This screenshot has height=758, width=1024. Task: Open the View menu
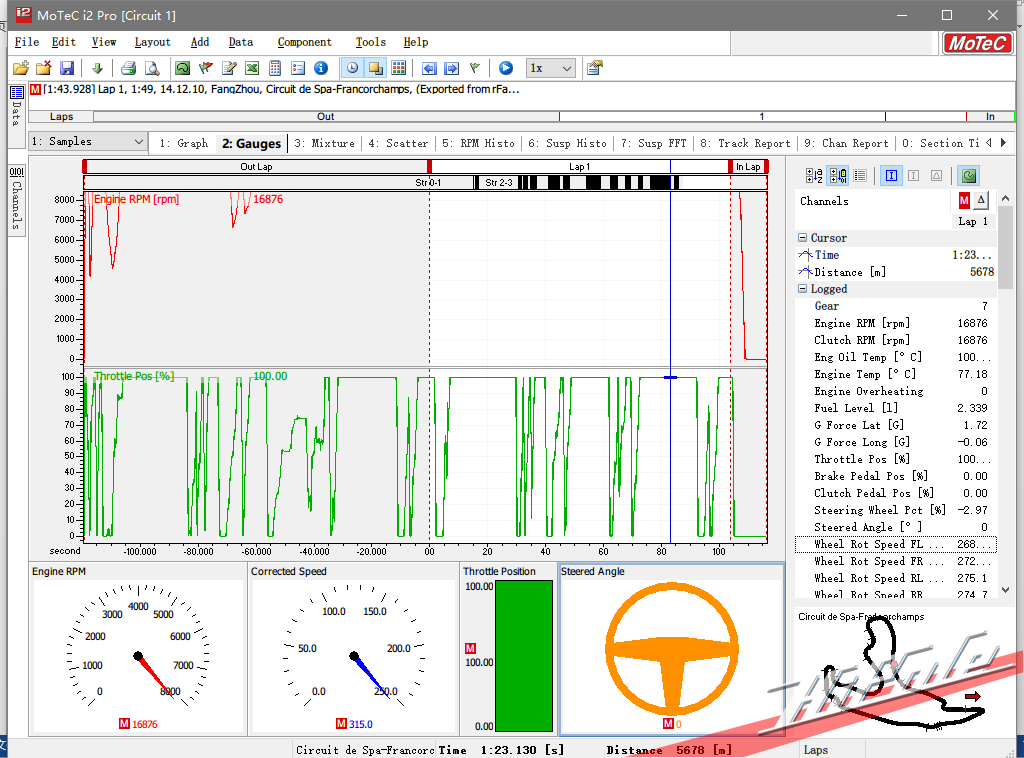tap(104, 42)
